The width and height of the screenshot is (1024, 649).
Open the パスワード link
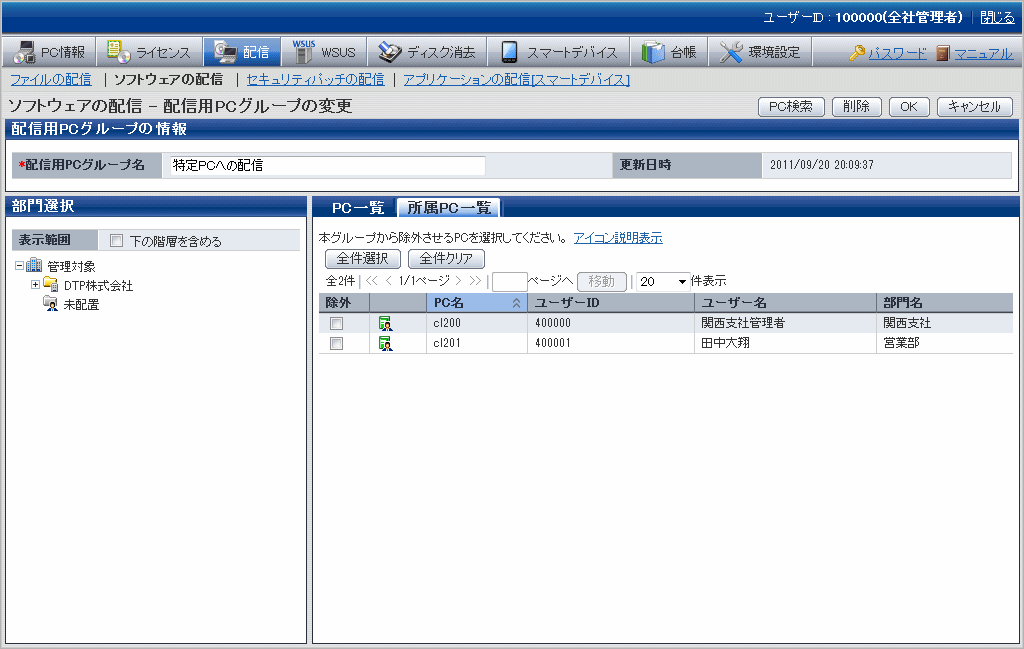[897, 54]
